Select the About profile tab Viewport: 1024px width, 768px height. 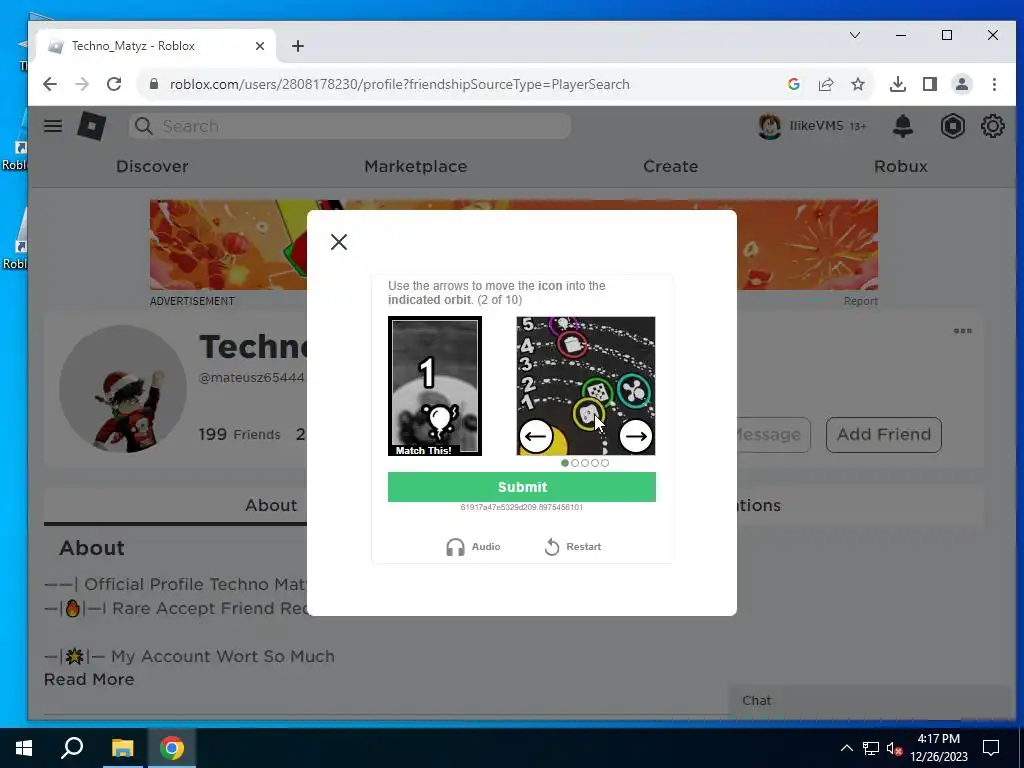point(271,505)
